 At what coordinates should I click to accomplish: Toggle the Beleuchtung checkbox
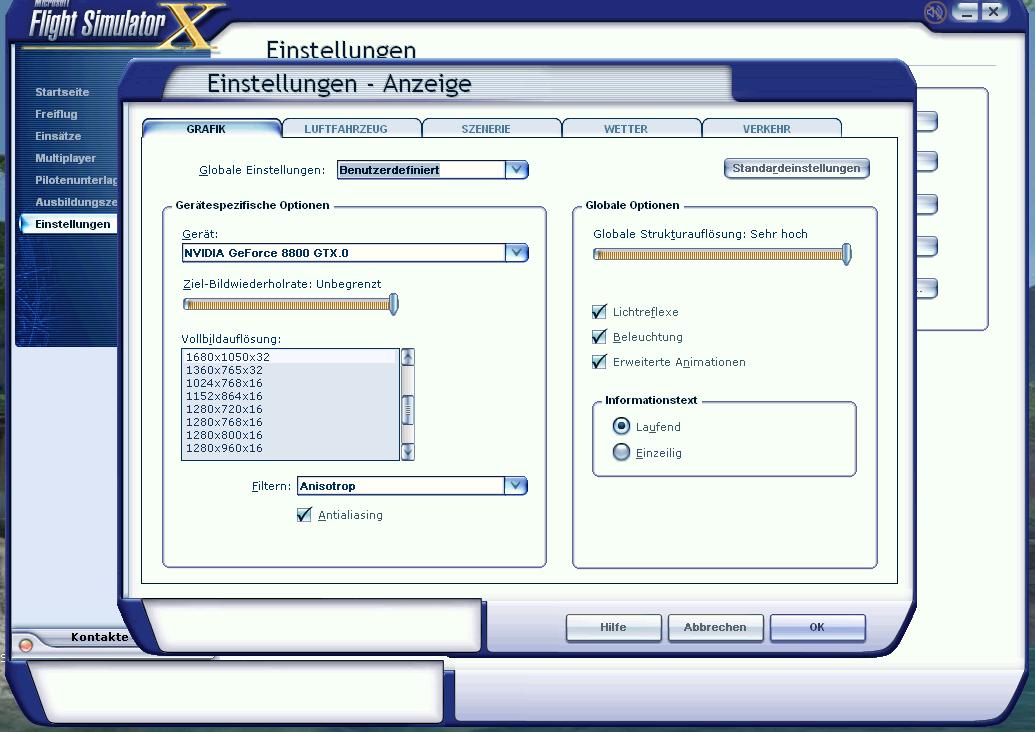coord(599,337)
